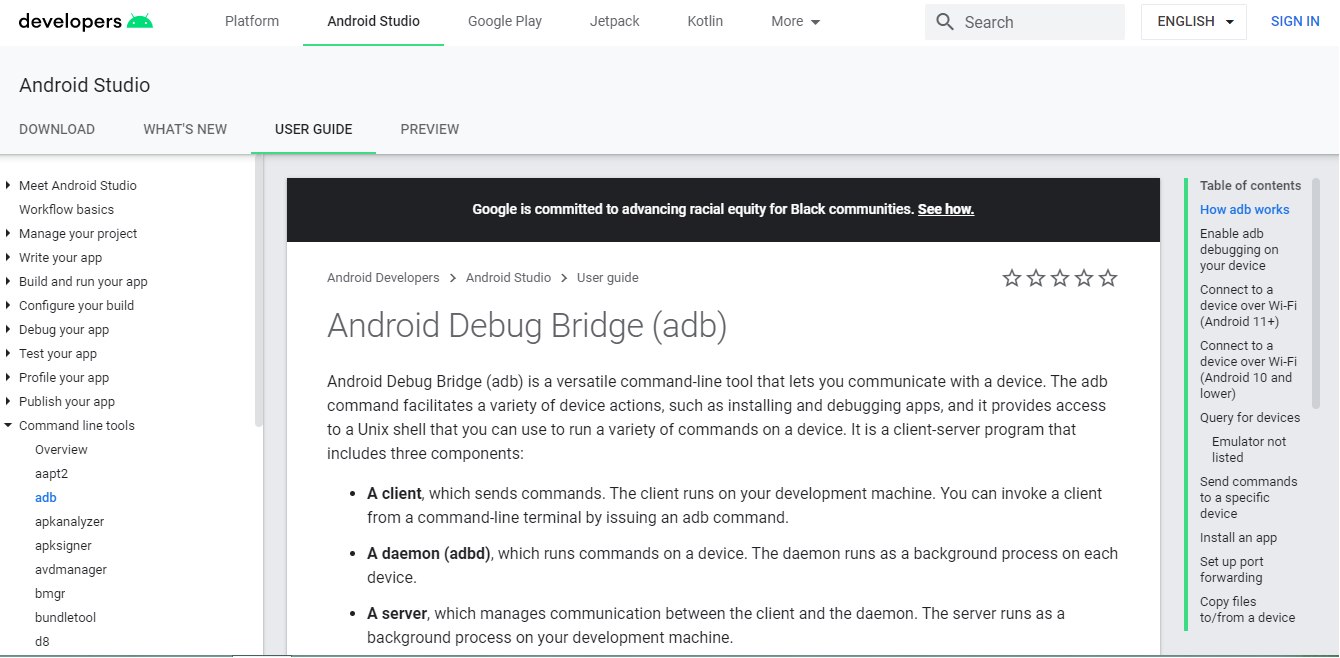
Task: Open the More menu dropdown
Action: (x=796, y=21)
